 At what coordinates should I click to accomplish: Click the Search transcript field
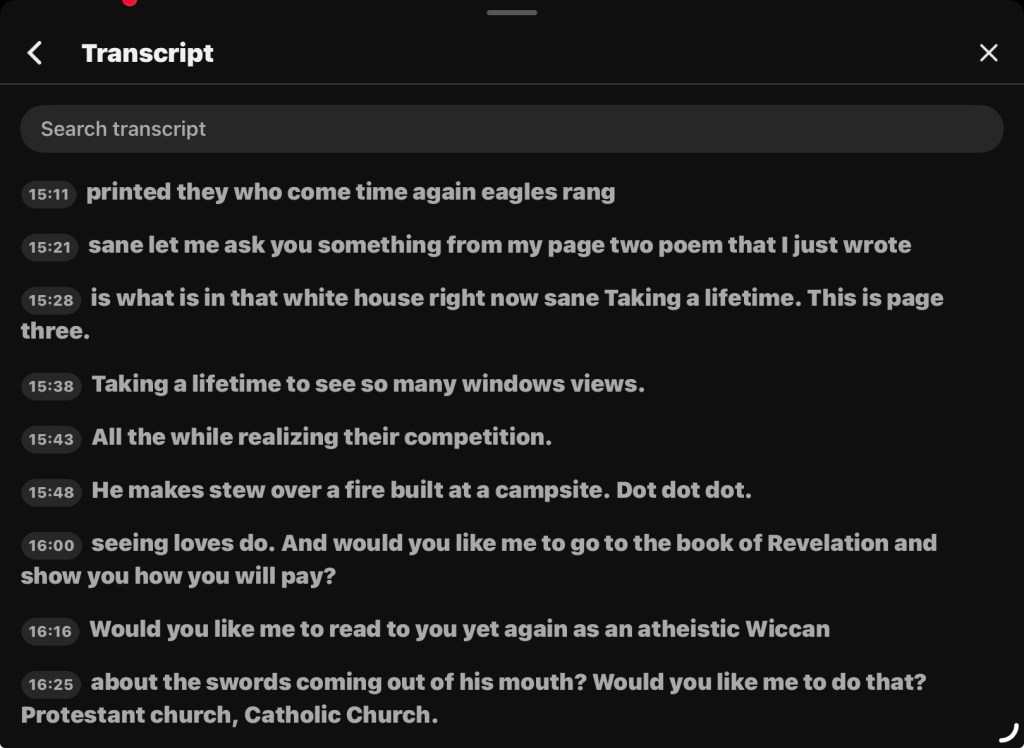pyautogui.click(x=511, y=129)
